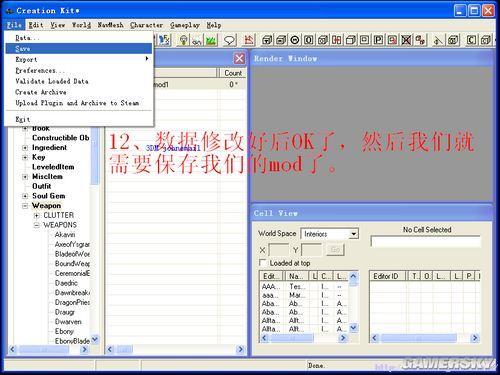This screenshot has width=500, height=375.
Task: Click the light bulb toolbar icon
Action: pos(183,40)
